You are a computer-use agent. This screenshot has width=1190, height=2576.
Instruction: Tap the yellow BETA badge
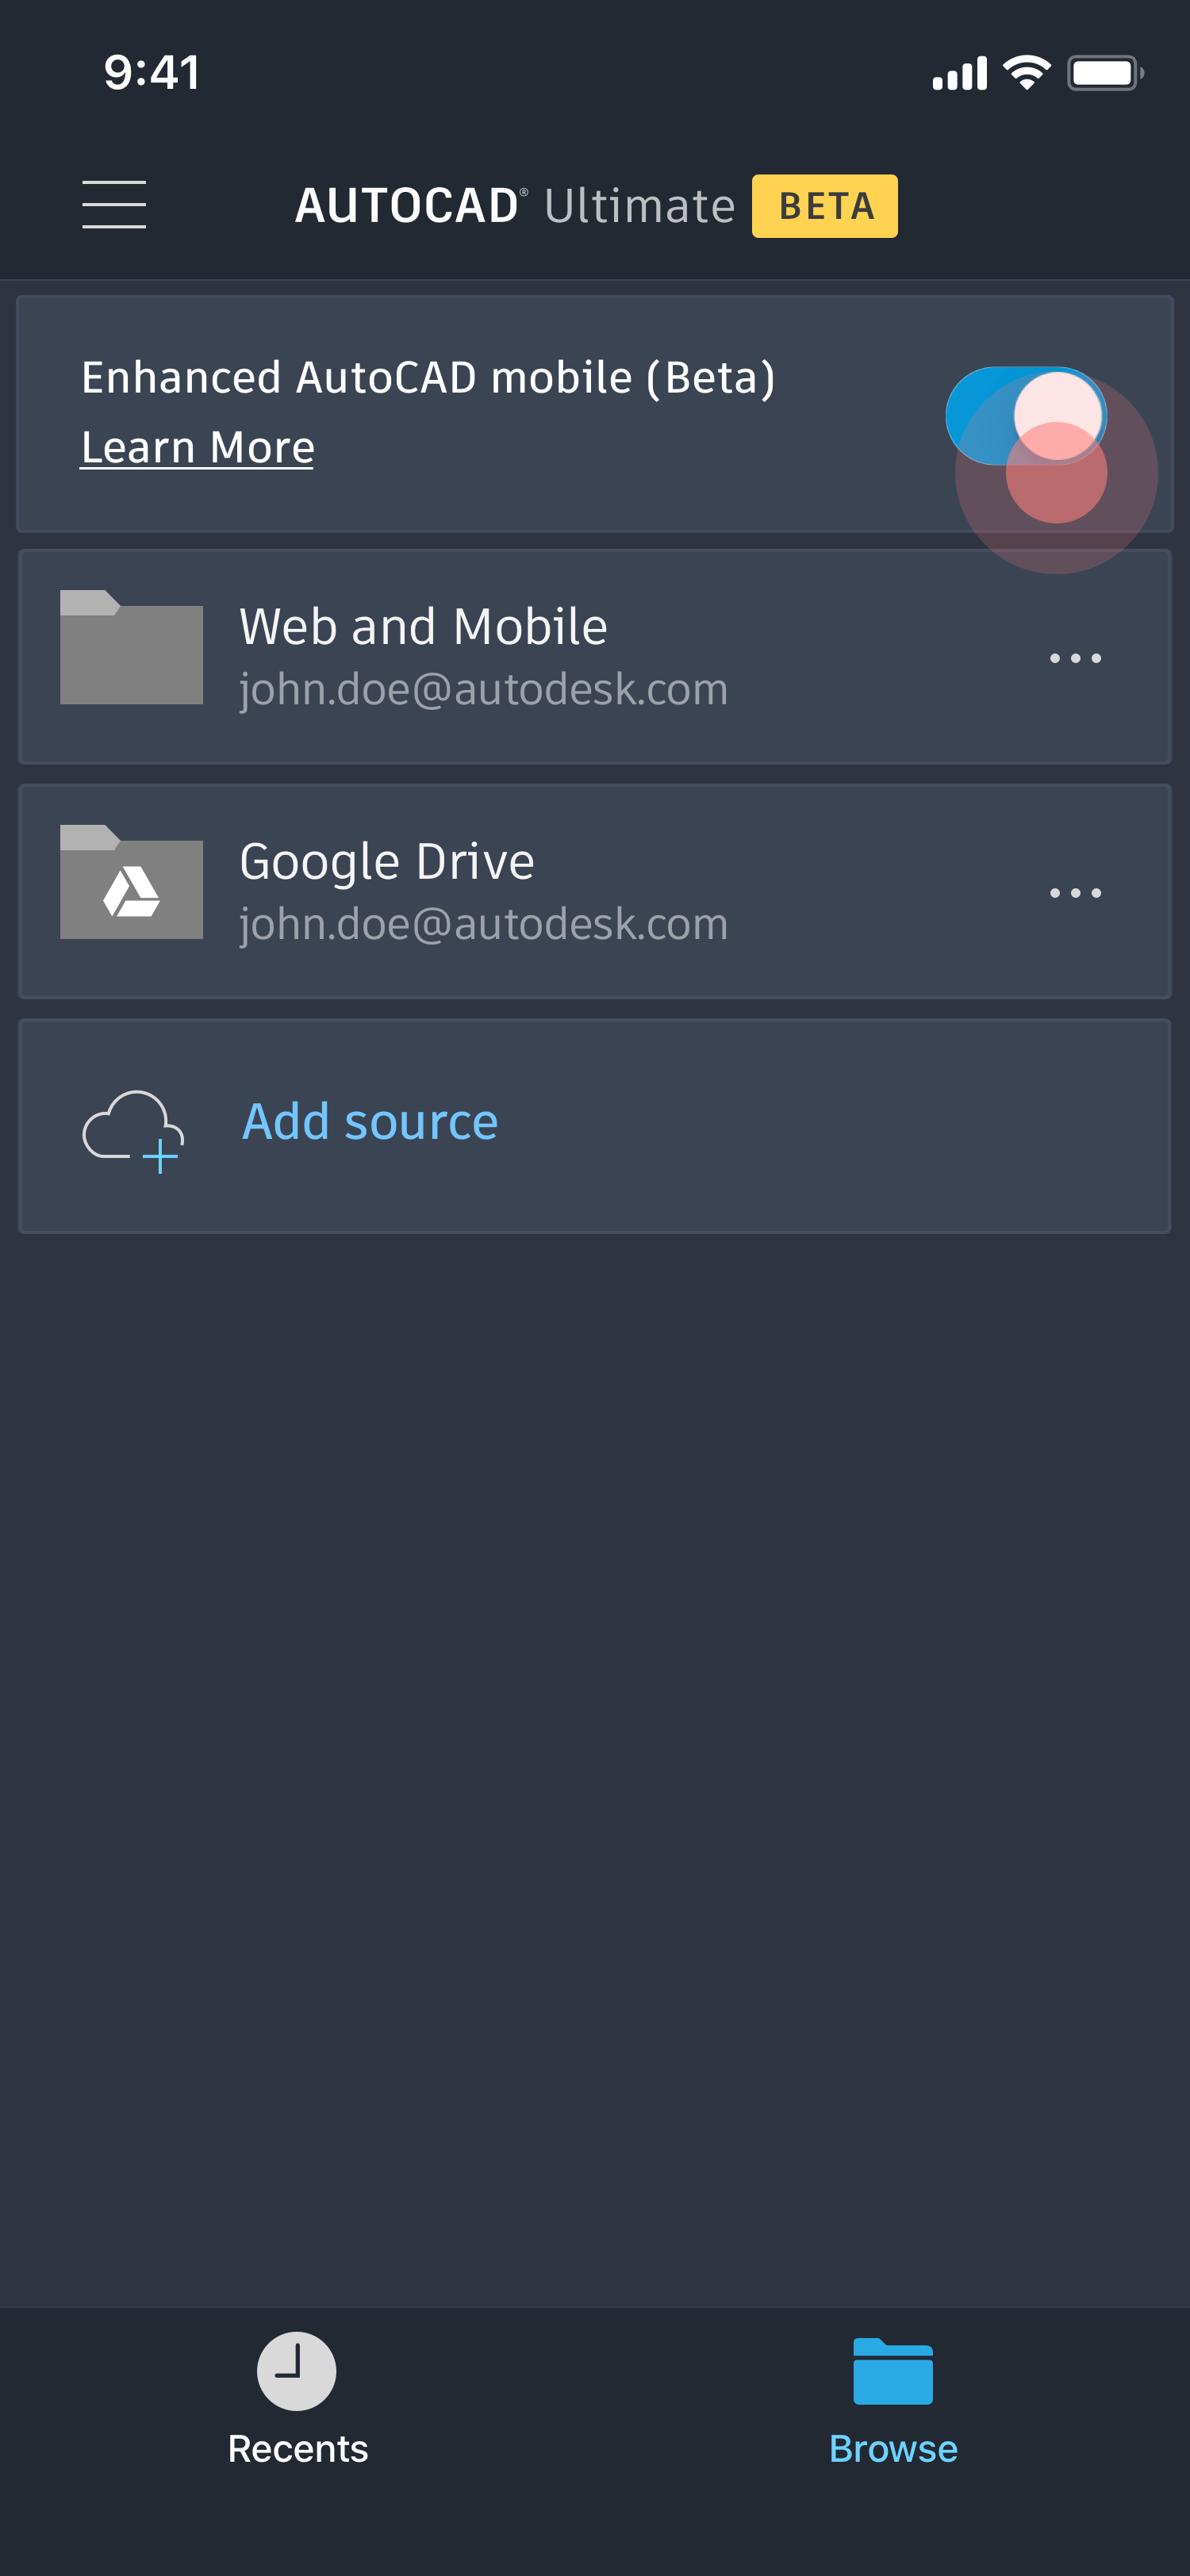824,206
